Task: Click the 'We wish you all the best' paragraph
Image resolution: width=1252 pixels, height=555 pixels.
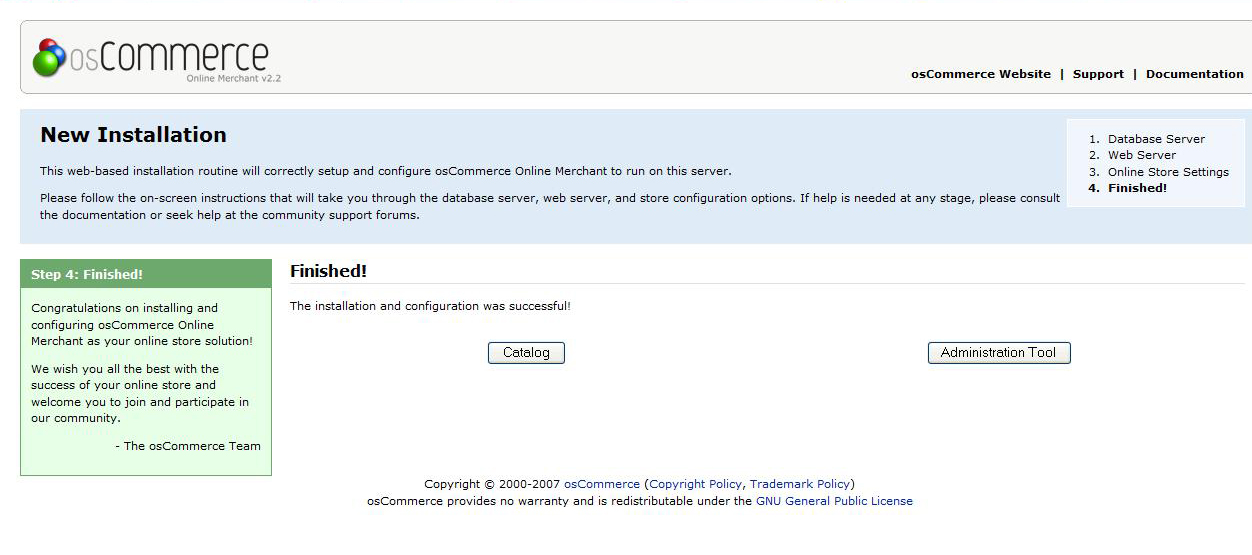Action: (140, 393)
